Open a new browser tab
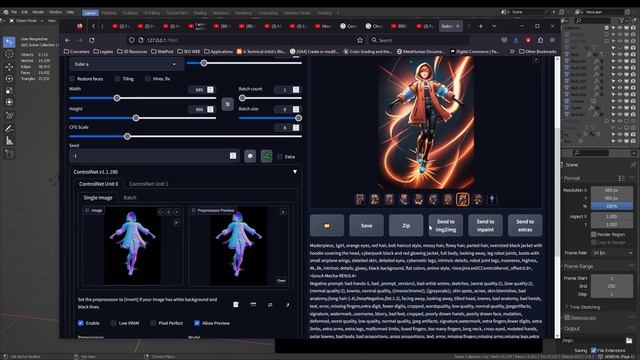The image size is (640, 360). [x=481, y=26]
